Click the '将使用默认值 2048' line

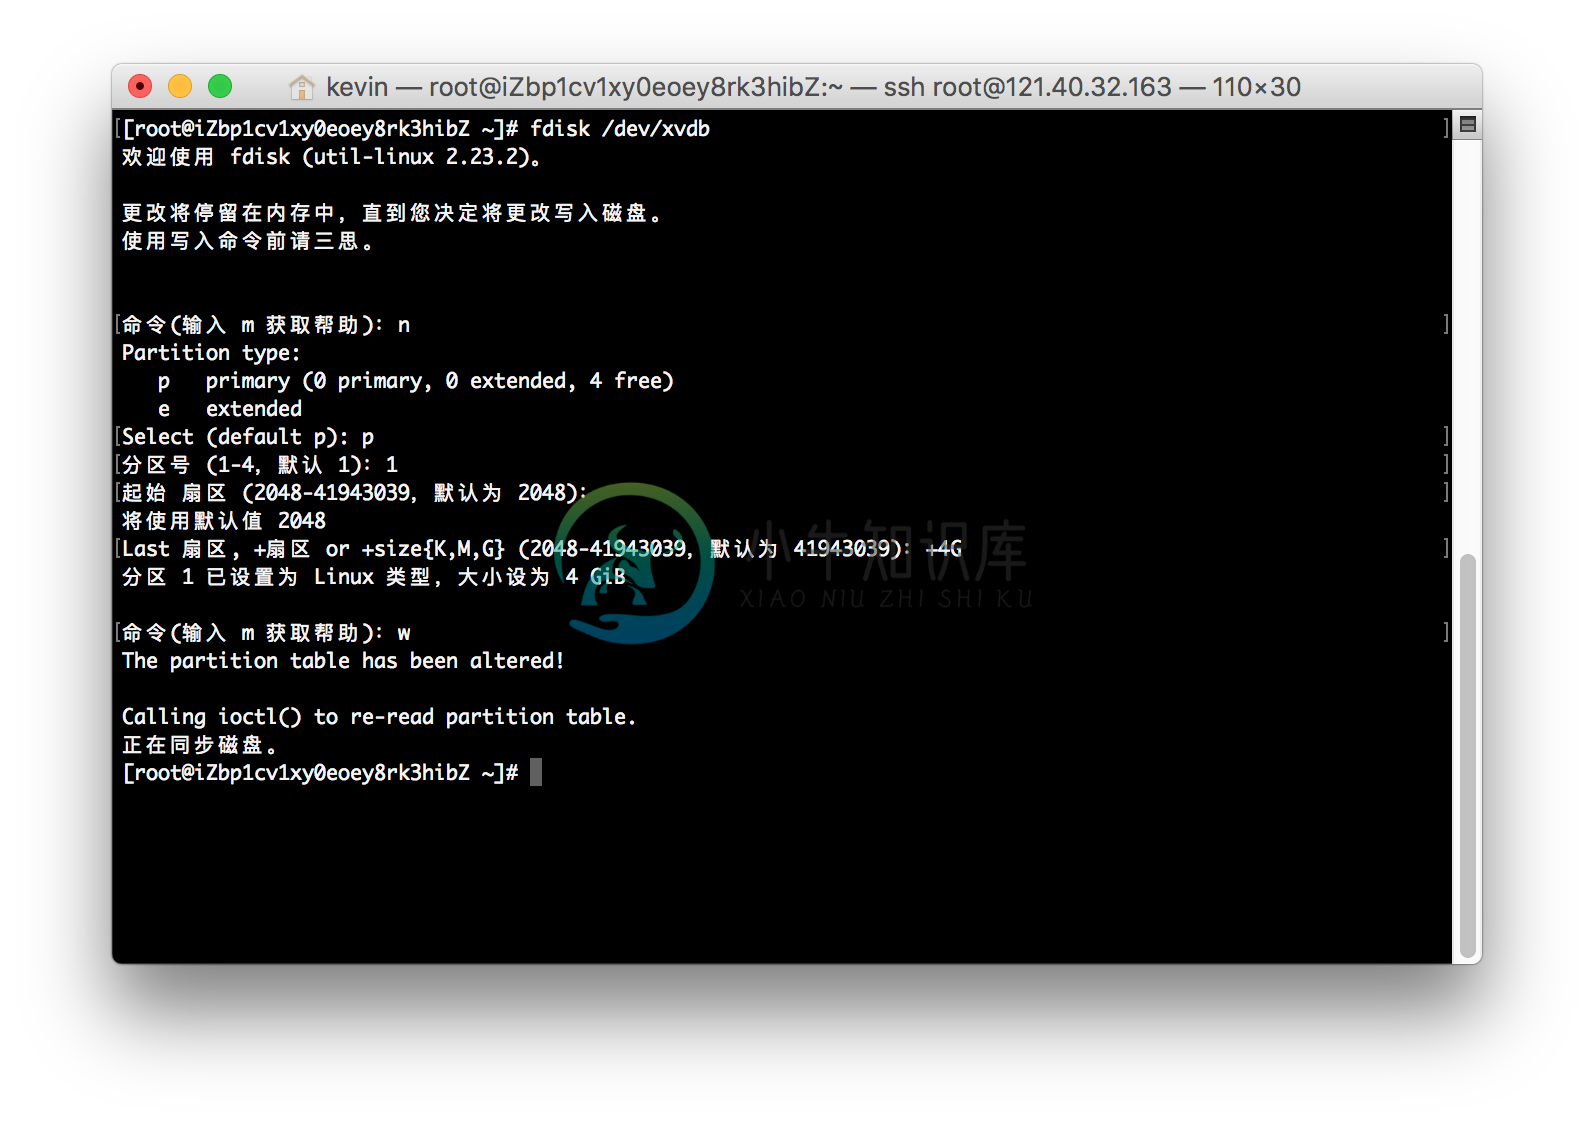[x=224, y=521]
